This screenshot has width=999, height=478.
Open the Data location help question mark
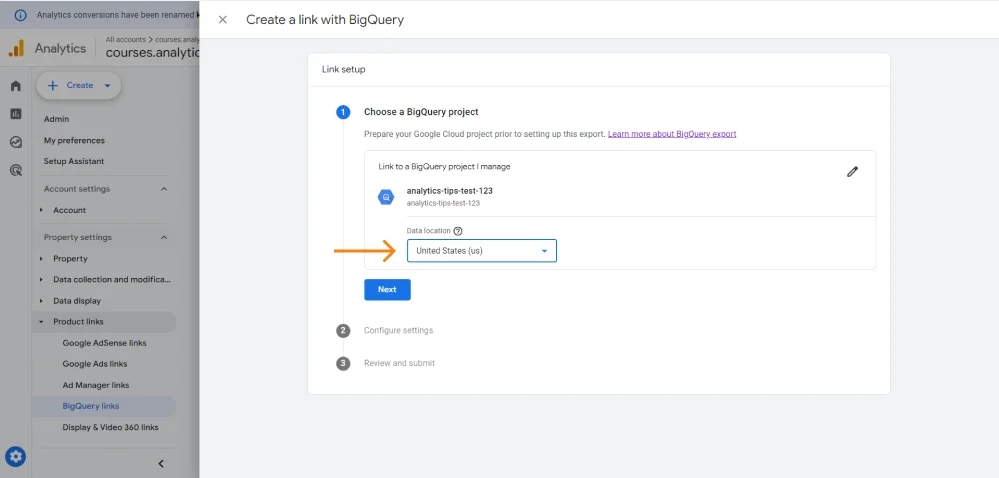[x=457, y=231]
